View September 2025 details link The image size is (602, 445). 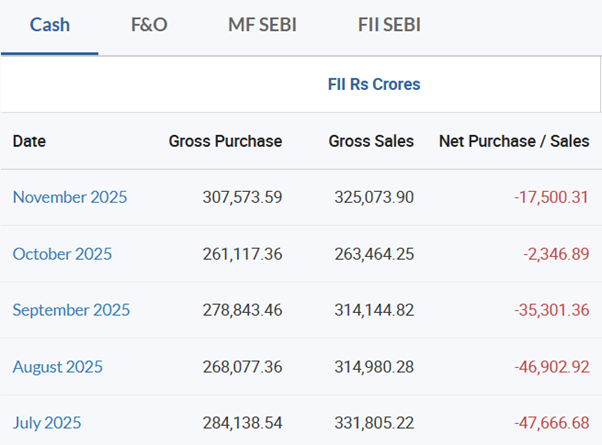point(72,310)
